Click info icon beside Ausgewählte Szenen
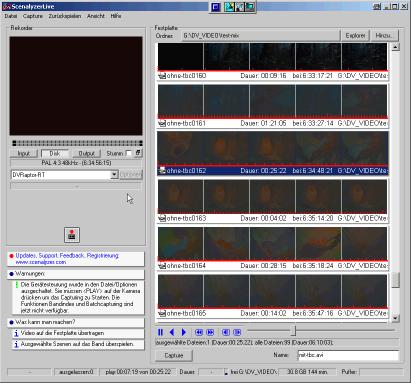This screenshot has height=383, width=411. point(16,344)
